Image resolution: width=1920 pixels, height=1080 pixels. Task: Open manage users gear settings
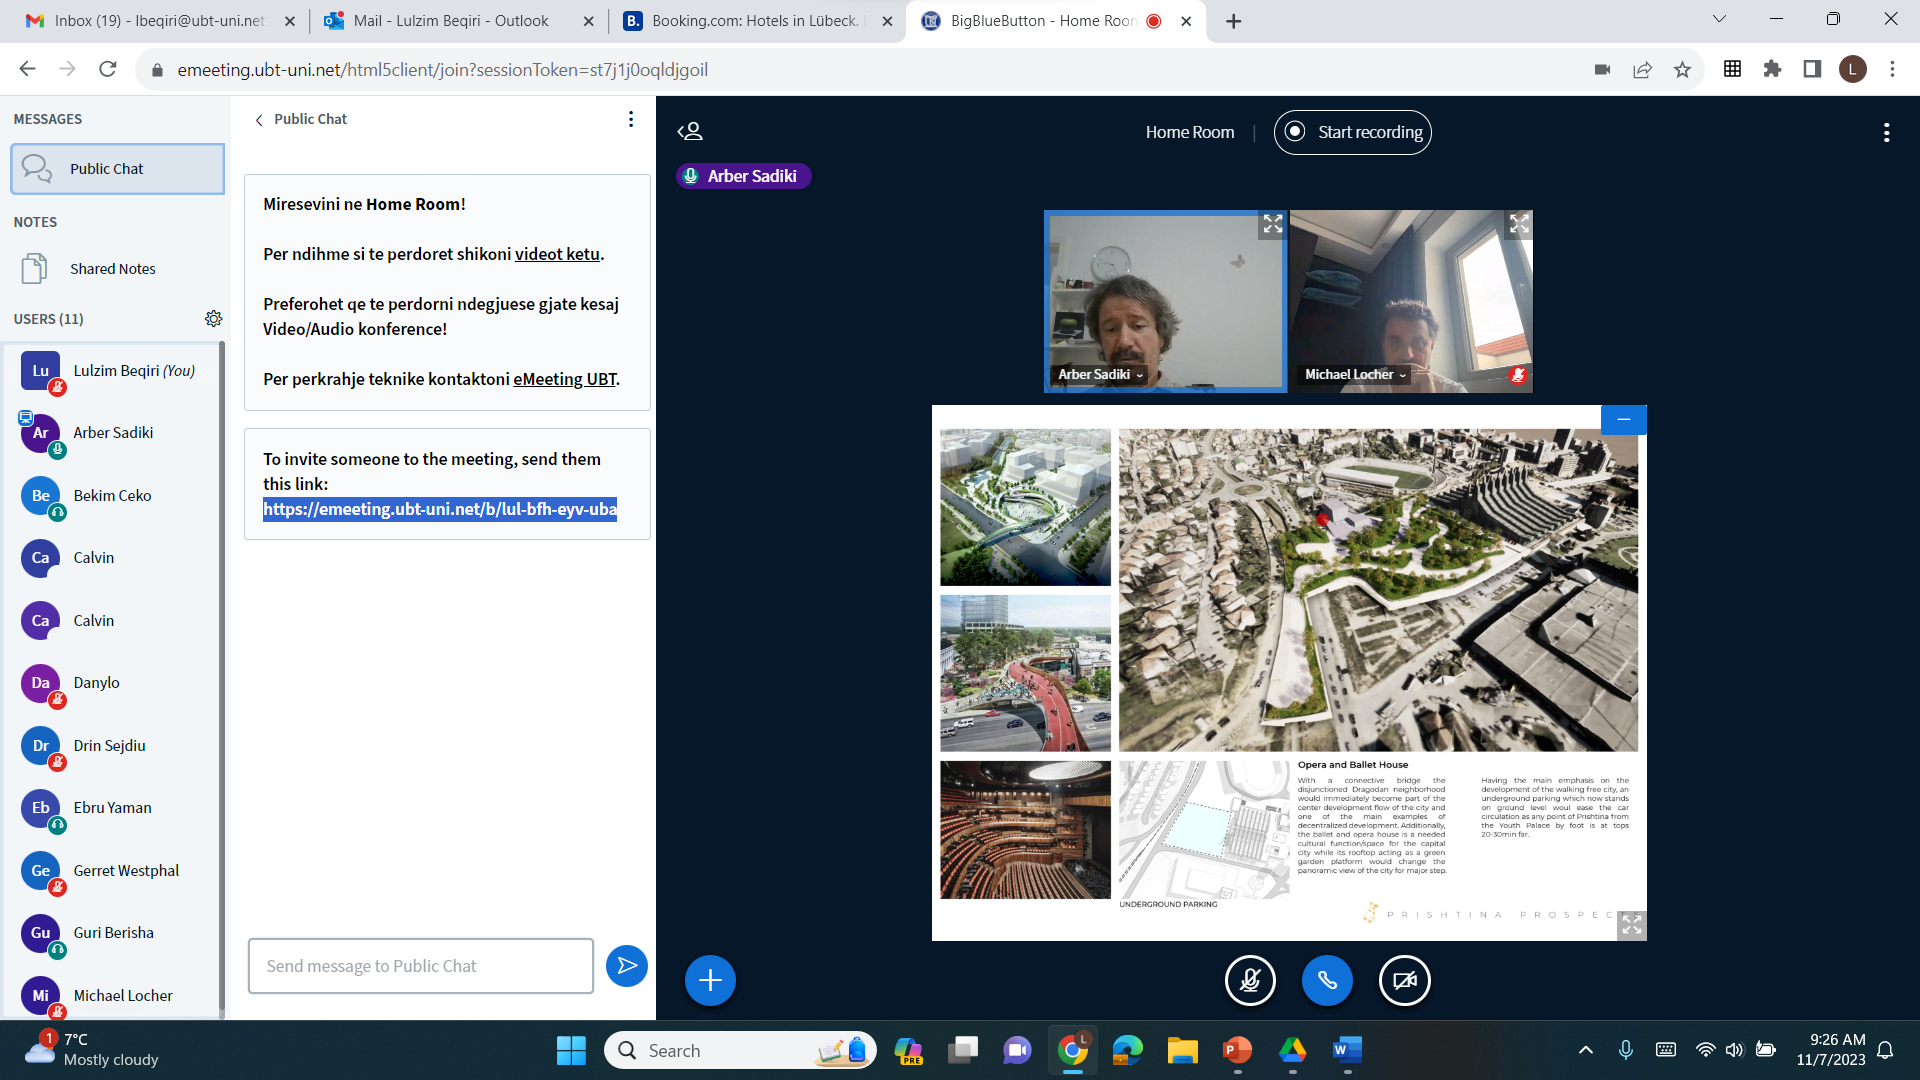click(213, 319)
